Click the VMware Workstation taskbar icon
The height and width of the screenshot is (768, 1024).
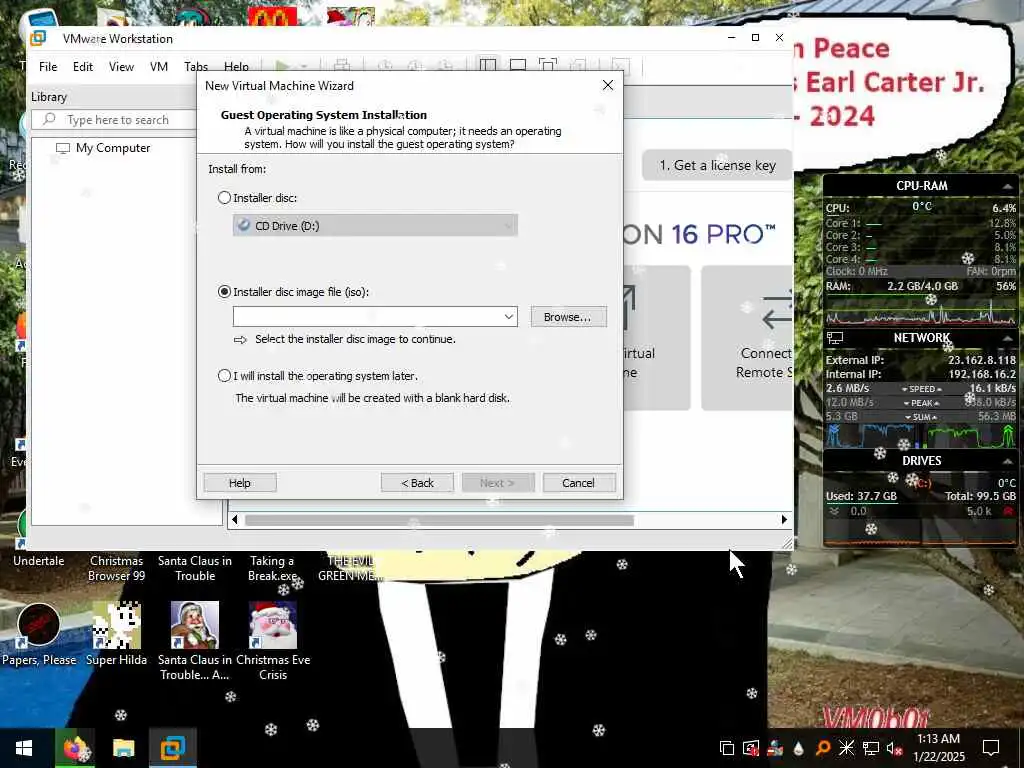click(x=173, y=748)
